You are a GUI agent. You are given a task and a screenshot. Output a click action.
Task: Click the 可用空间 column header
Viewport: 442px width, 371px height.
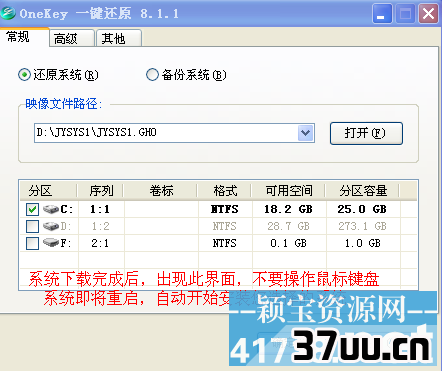pyautogui.click(x=289, y=191)
